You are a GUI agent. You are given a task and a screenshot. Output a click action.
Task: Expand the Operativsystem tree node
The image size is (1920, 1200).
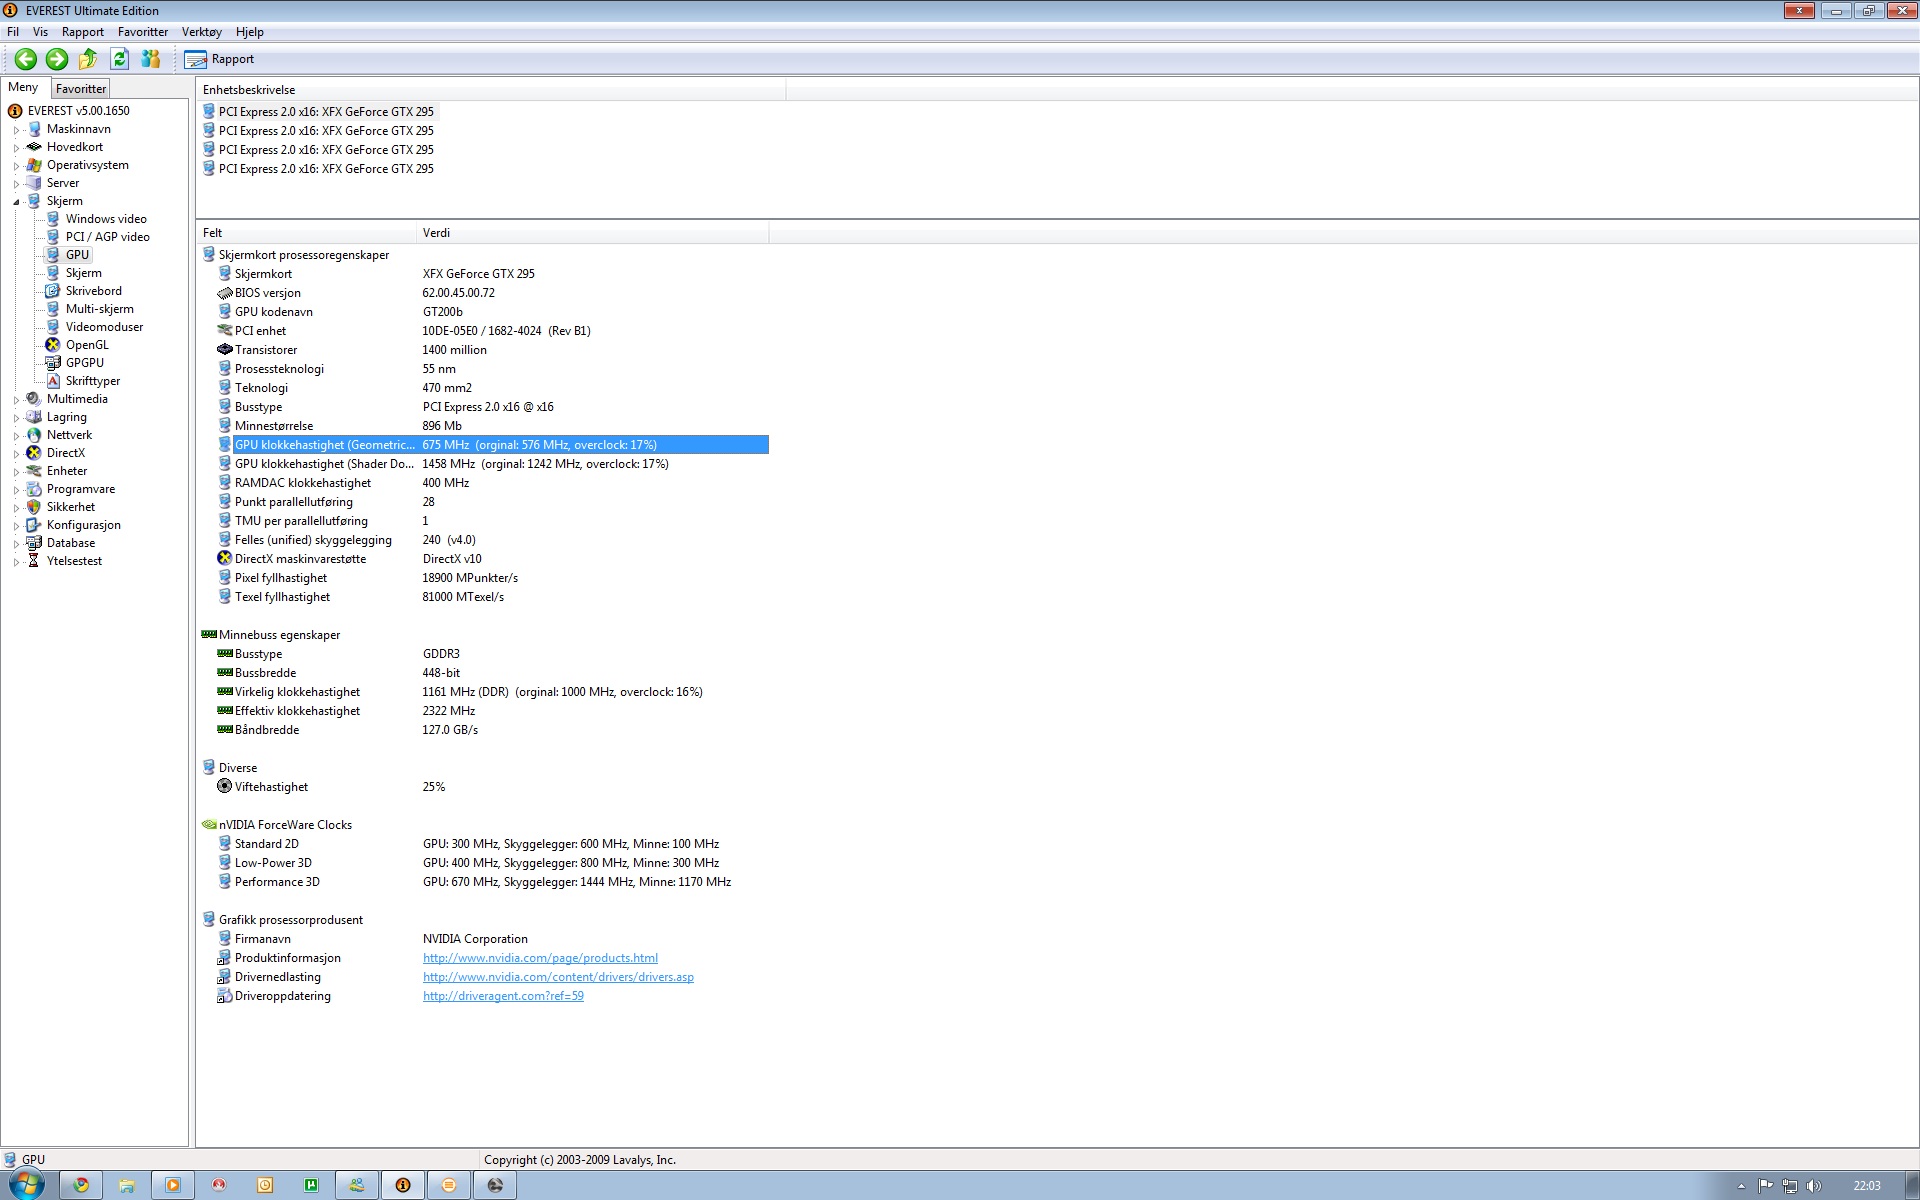pos(16,165)
